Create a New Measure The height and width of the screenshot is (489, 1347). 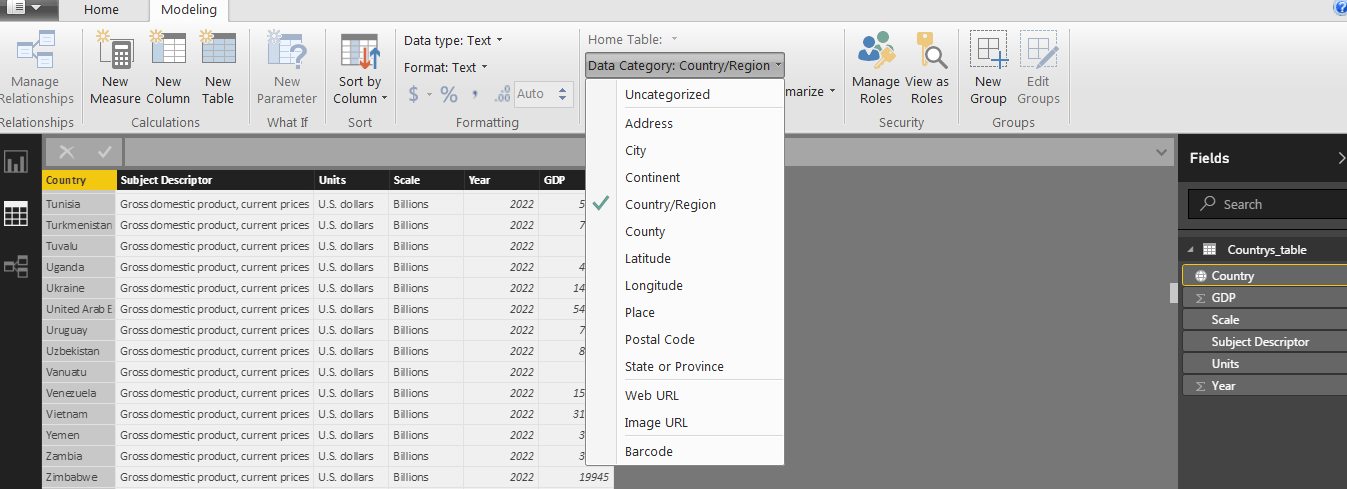click(x=115, y=68)
